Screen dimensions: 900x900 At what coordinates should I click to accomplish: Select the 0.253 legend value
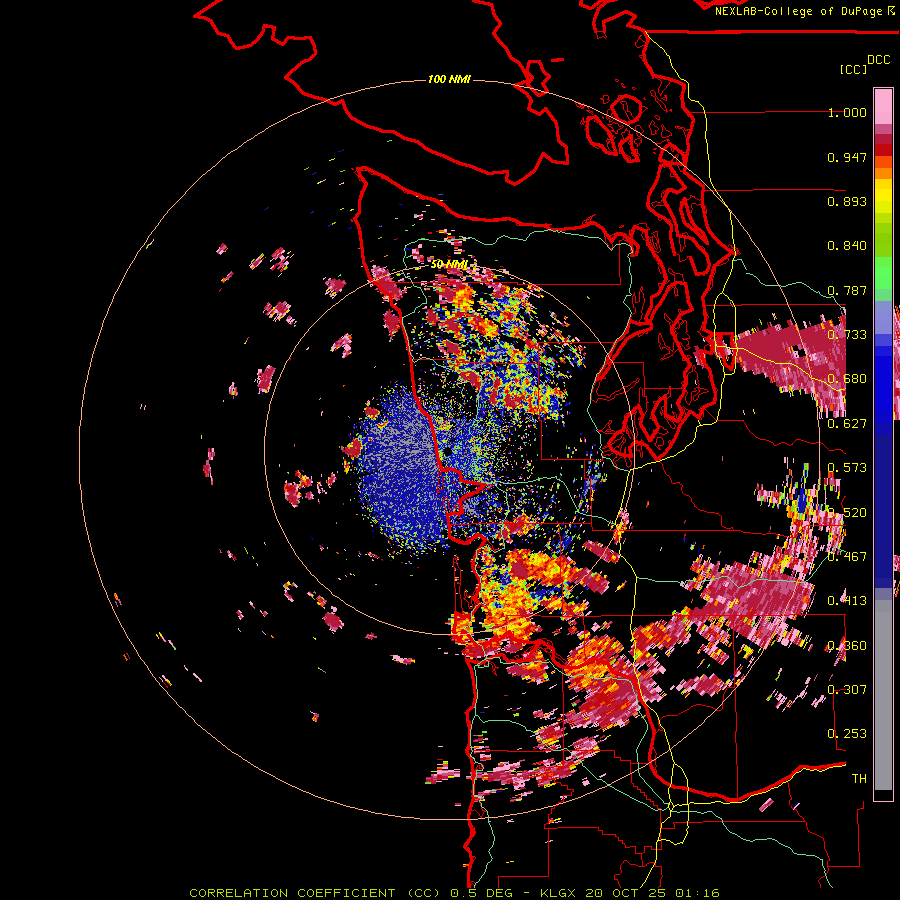click(847, 734)
